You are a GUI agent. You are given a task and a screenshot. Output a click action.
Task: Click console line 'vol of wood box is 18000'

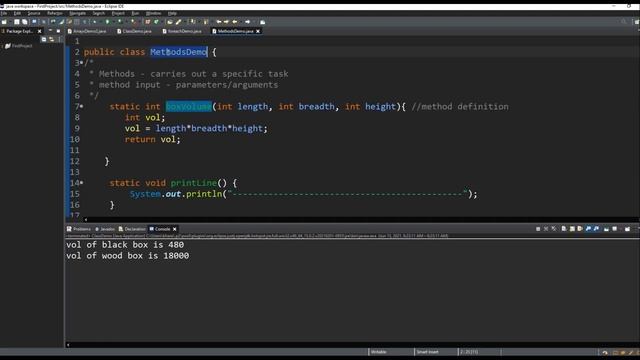127,256
